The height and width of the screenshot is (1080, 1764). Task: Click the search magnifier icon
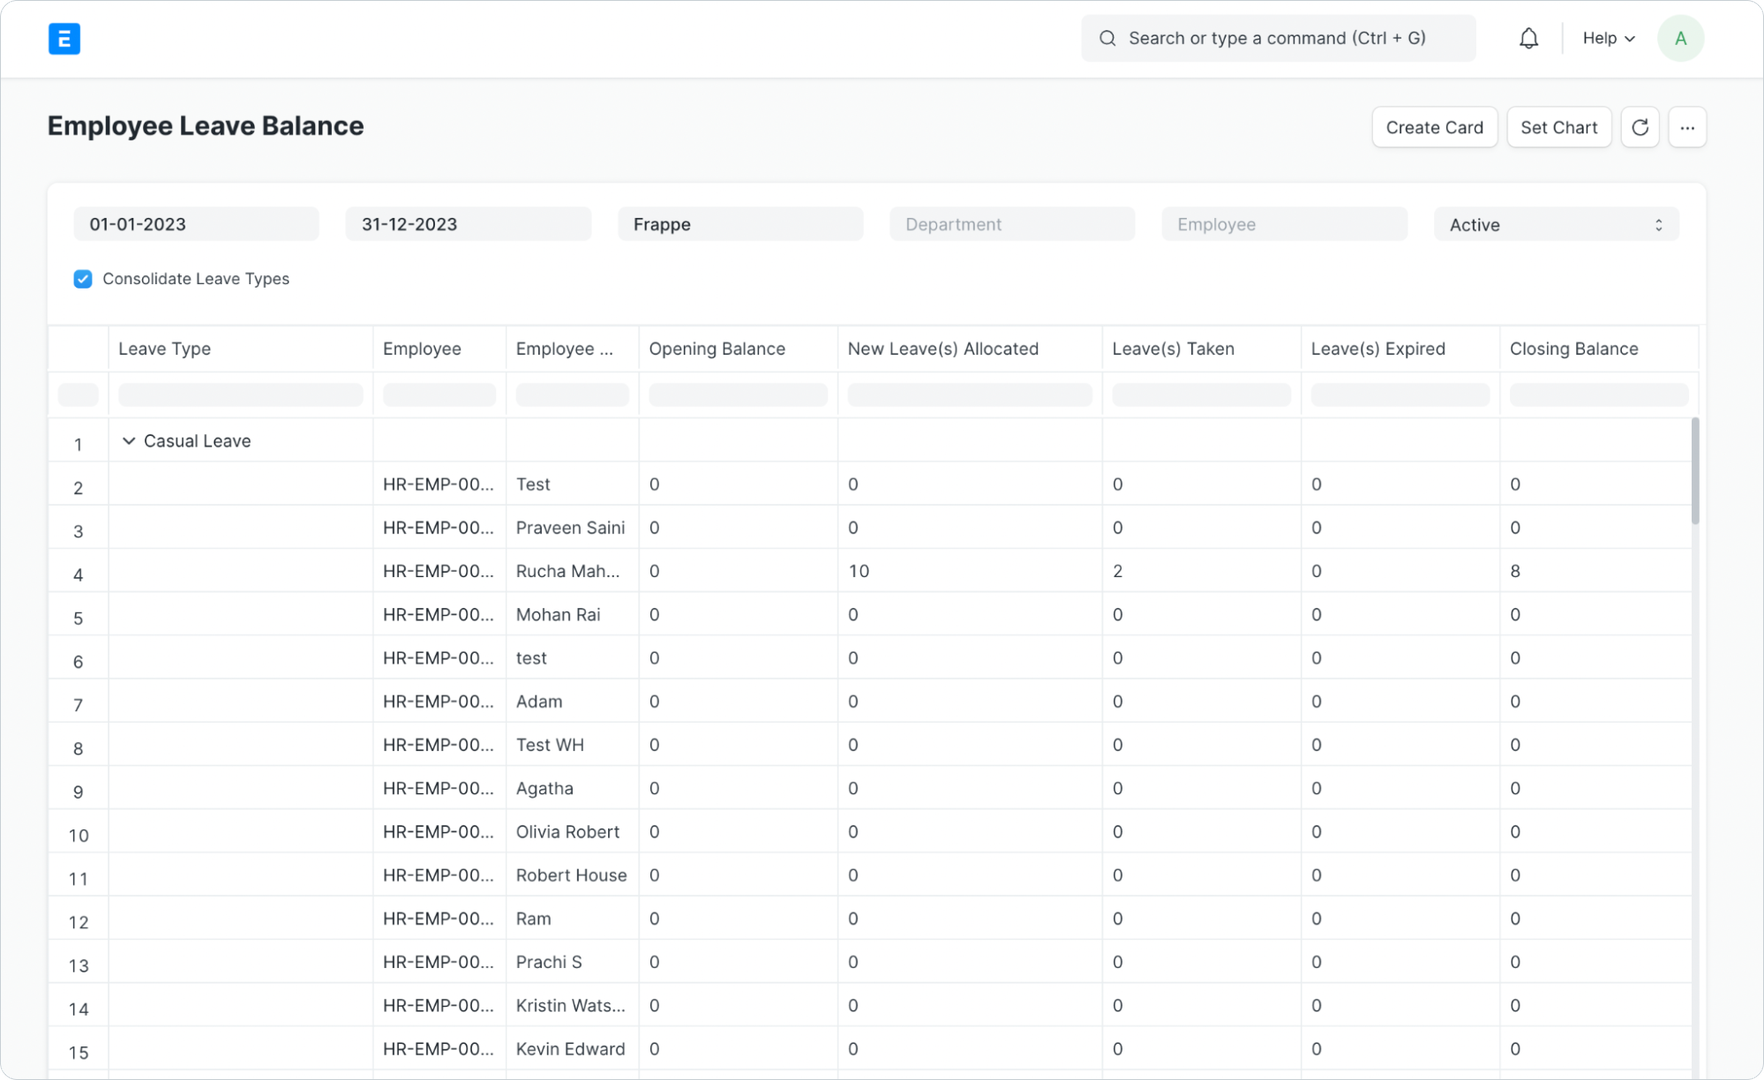click(x=1107, y=39)
